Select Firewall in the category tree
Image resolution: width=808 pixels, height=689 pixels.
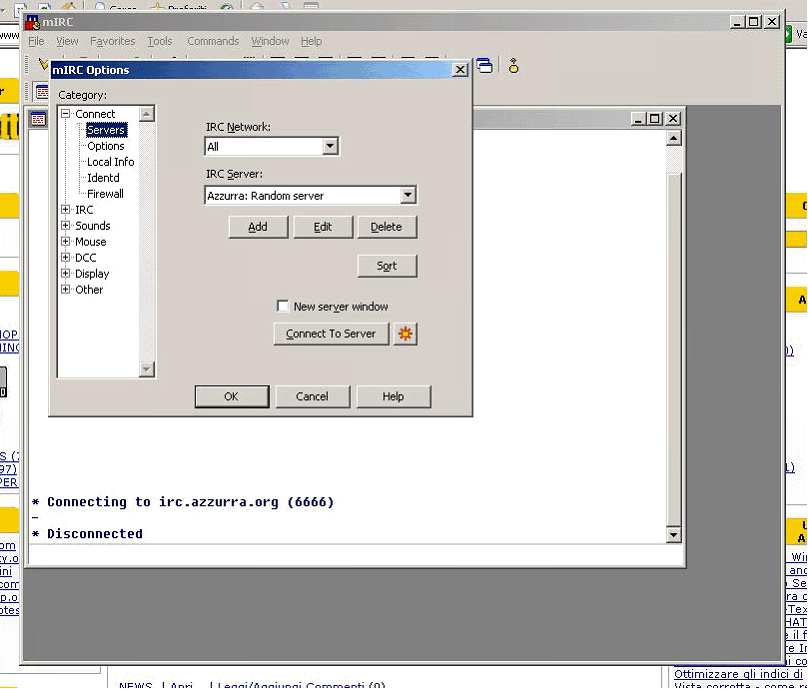point(105,194)
